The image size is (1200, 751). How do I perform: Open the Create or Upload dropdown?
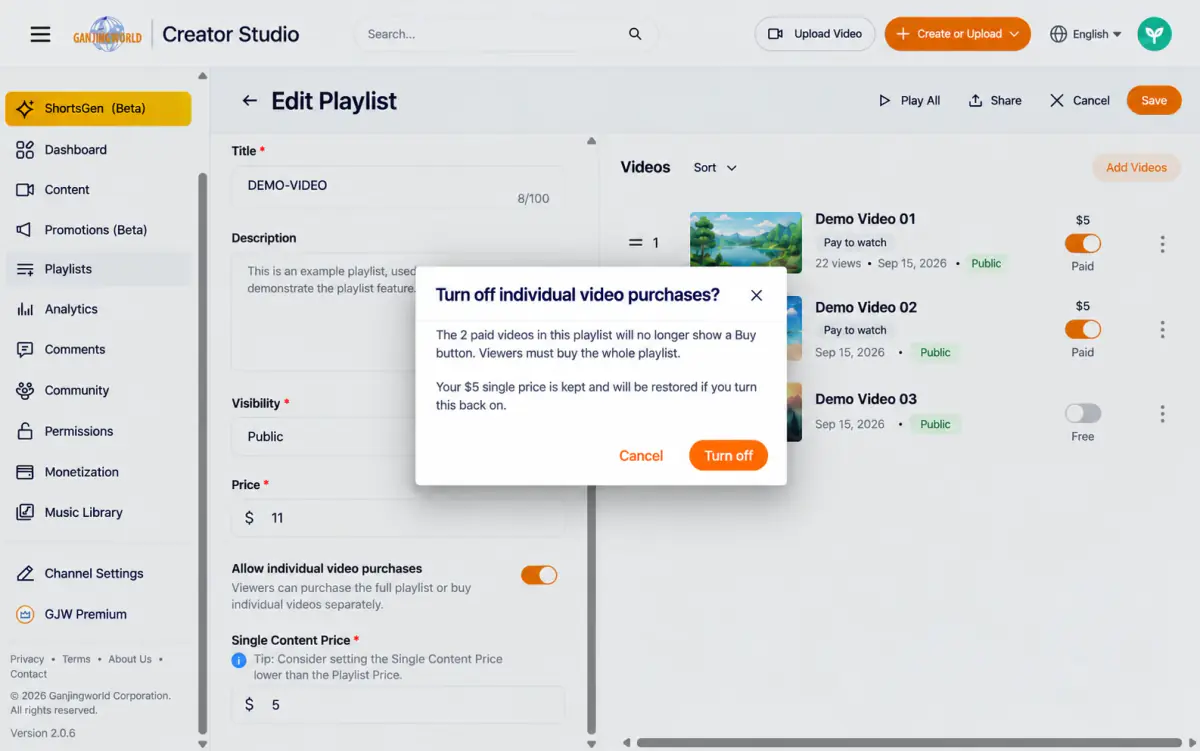coord(957,34)
